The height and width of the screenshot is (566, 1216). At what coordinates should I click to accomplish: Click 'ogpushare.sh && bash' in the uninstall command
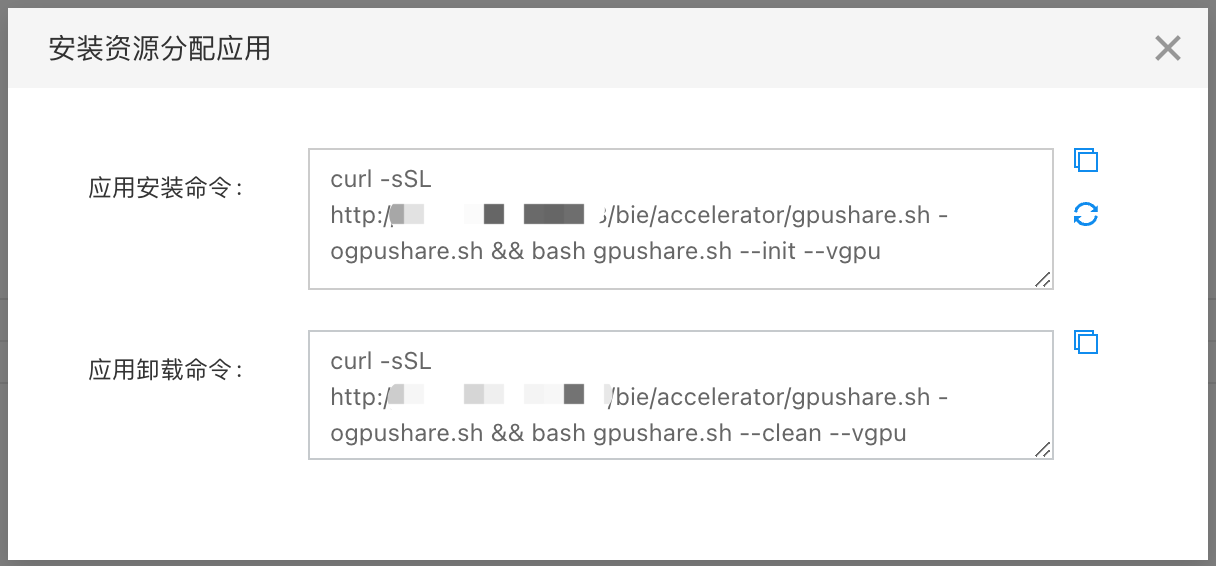pos(458,433)
